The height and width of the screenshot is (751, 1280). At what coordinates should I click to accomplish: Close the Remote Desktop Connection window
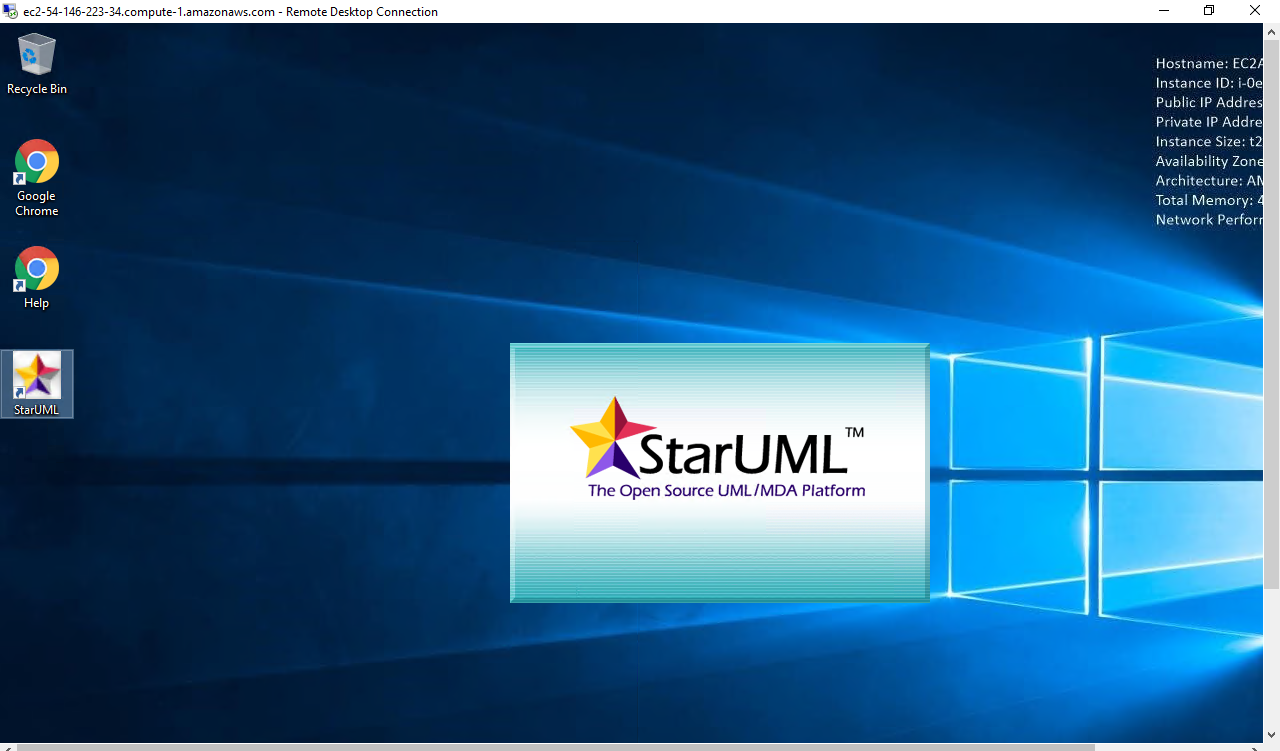coord(1255,11)
